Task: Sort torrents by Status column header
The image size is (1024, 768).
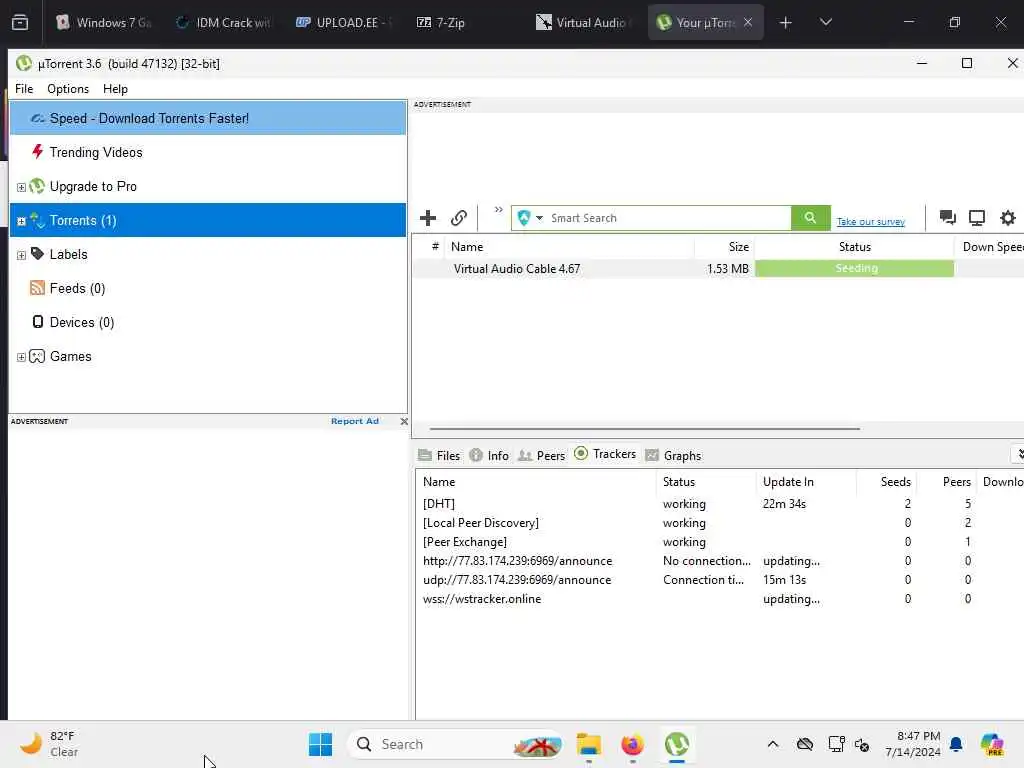Action: pyautogui.click(x=854, y=247)
